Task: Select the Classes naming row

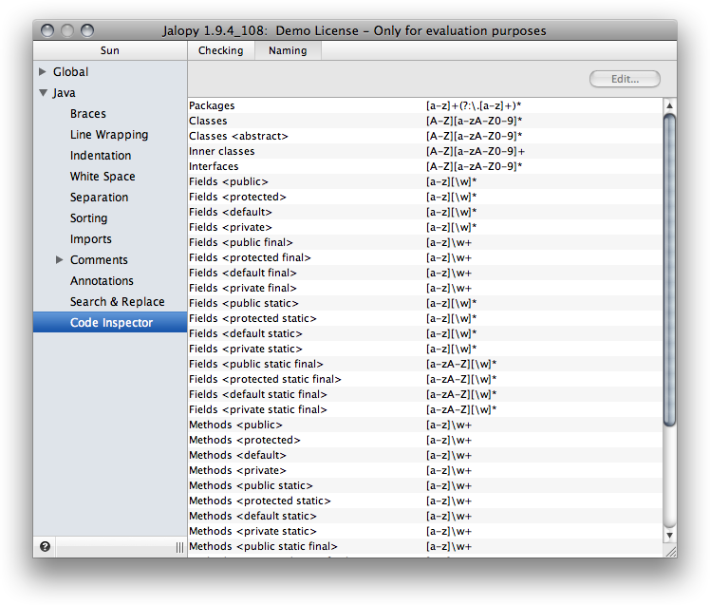Action: pos(425,121)
